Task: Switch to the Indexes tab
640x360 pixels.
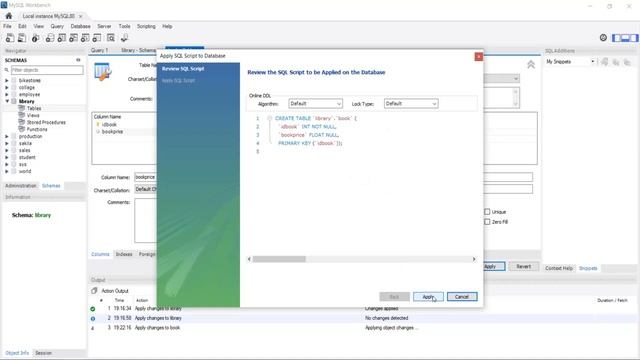Action: 124,254
